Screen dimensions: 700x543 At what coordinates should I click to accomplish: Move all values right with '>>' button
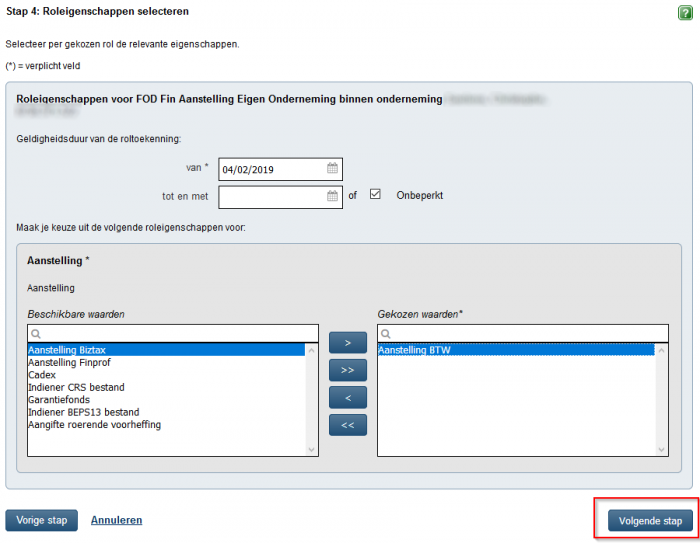pos(347,370)
